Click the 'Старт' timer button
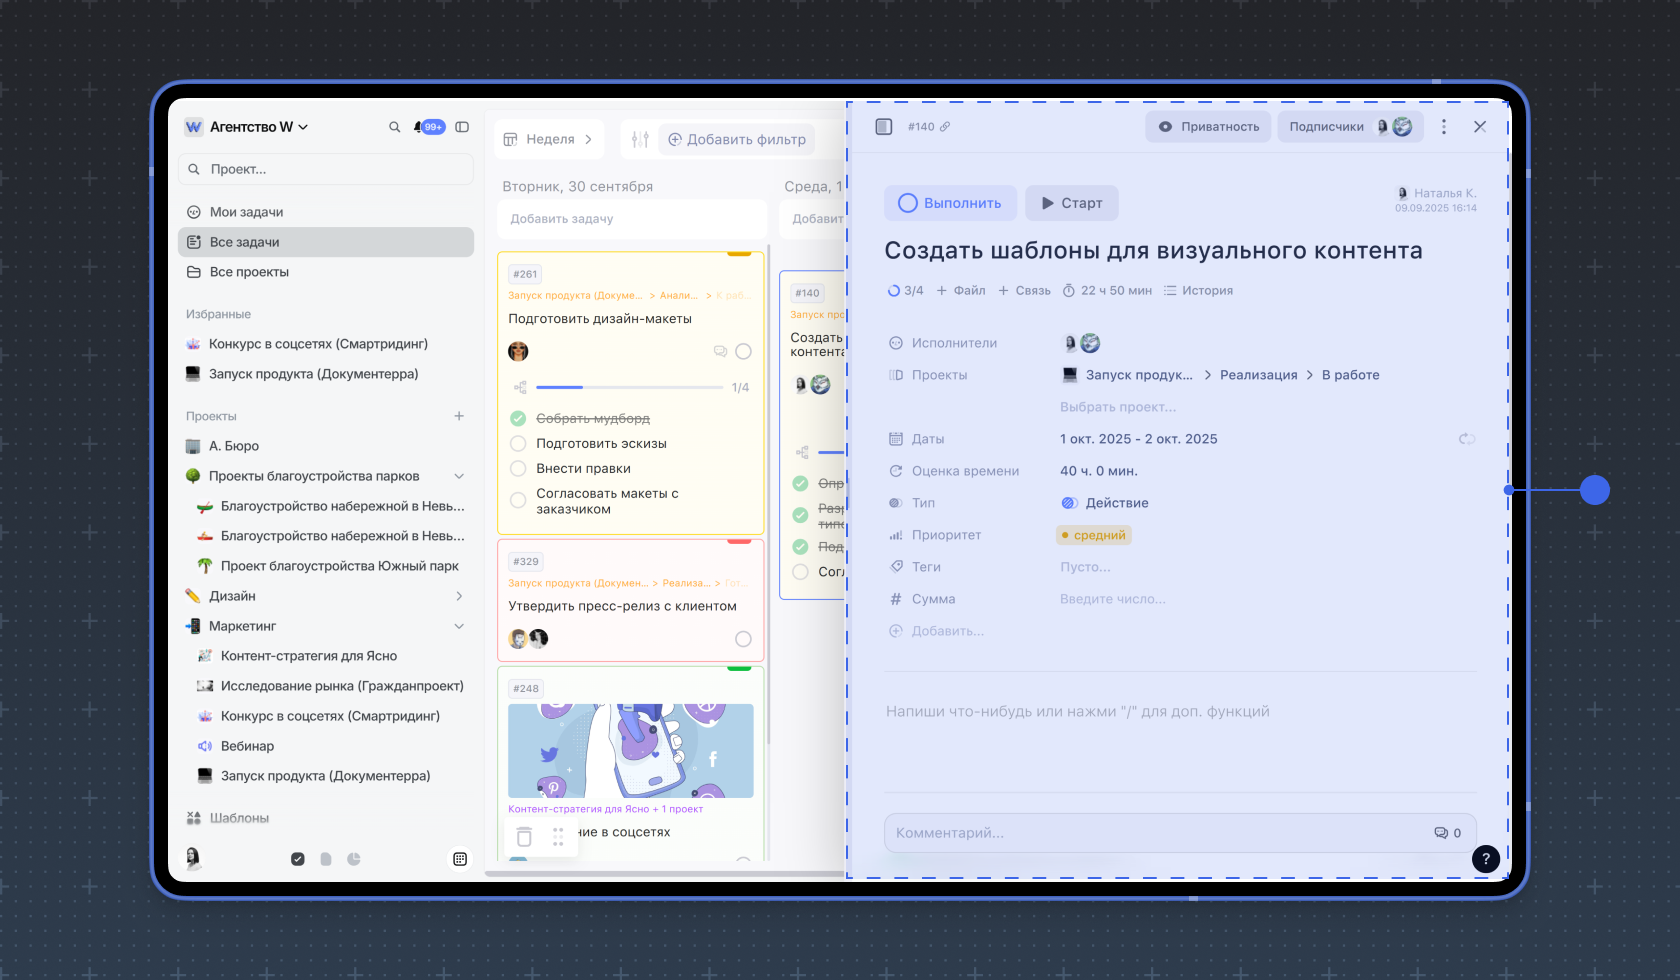1680x980 pixels. [1072, 203]
